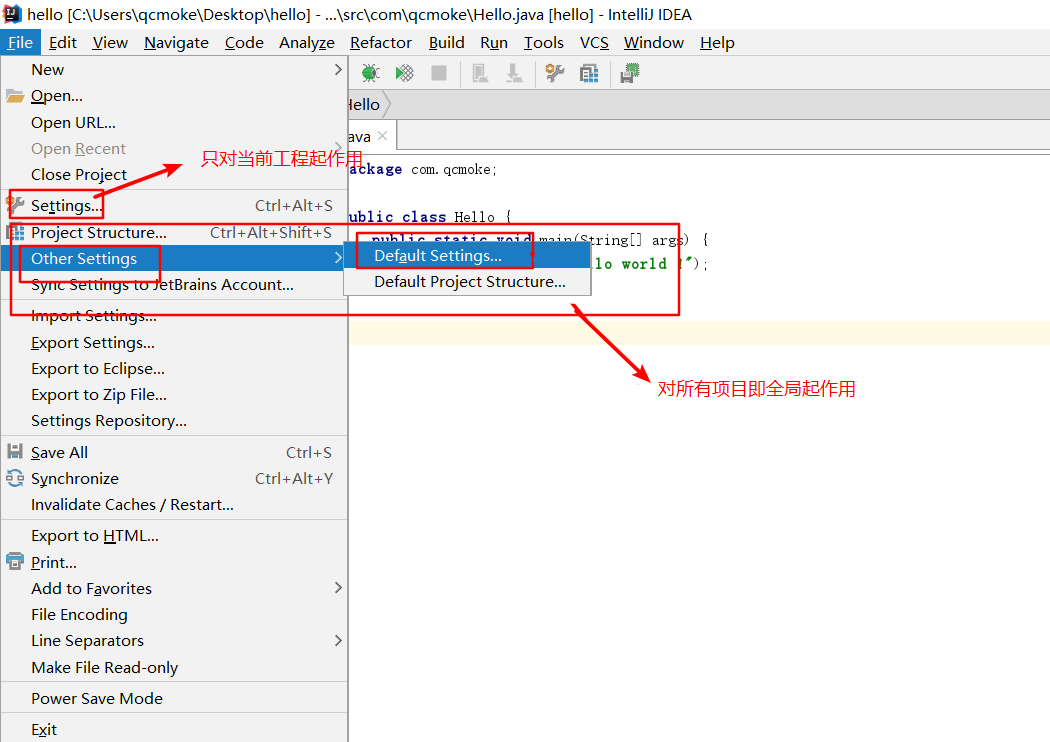Choose Add to Favorites
The height and width of the screenshot is (742, 1050).
tap(174, 589)
